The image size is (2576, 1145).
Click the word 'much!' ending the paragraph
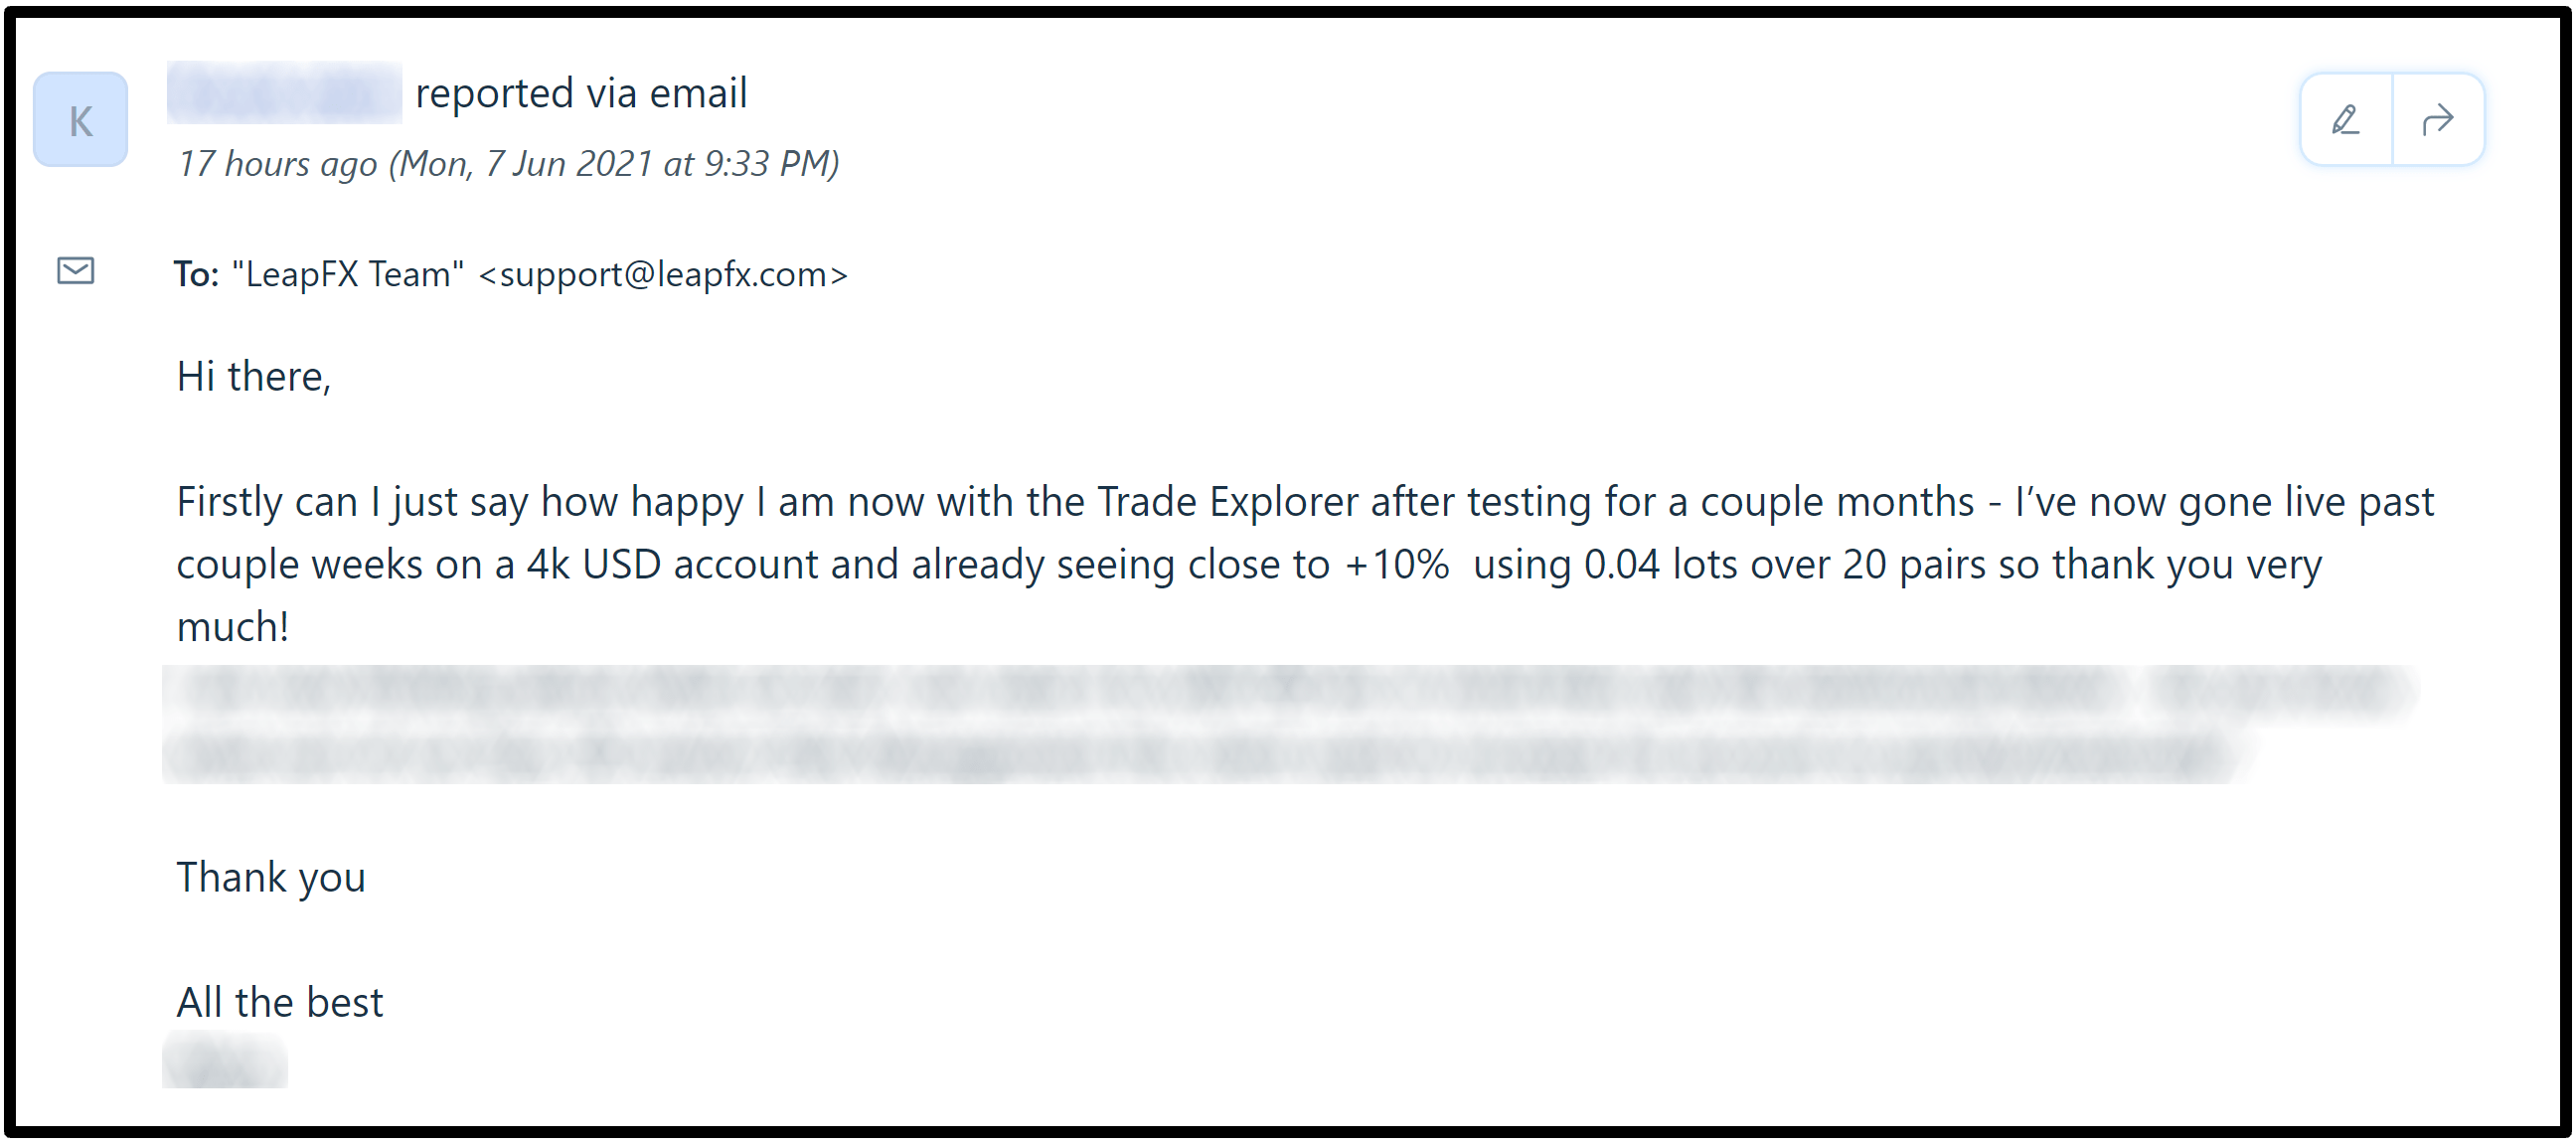point(233,628)
